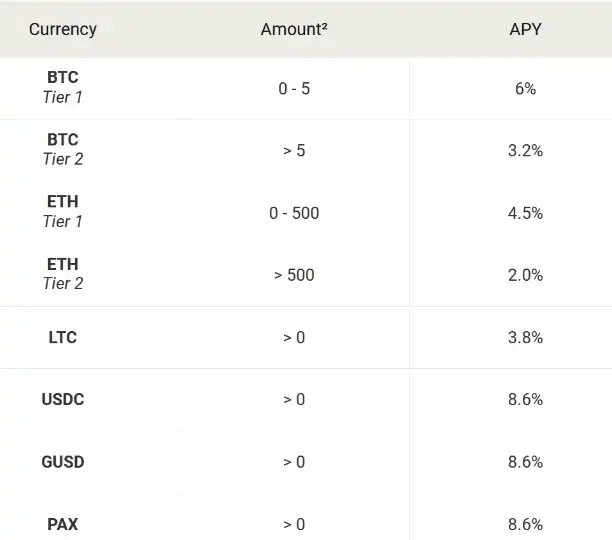Select the 0 - 500 amount cell

click(x=294, y=213)
